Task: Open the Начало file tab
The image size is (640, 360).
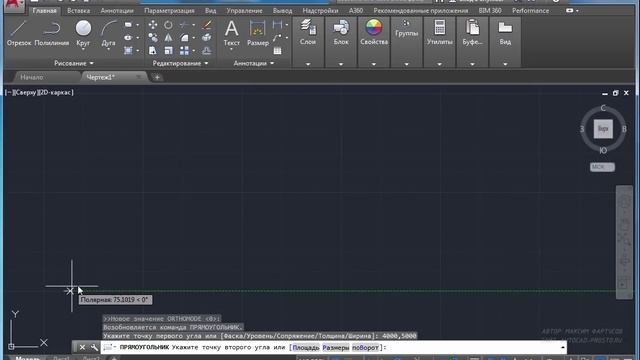Action: tap(32, 77)
